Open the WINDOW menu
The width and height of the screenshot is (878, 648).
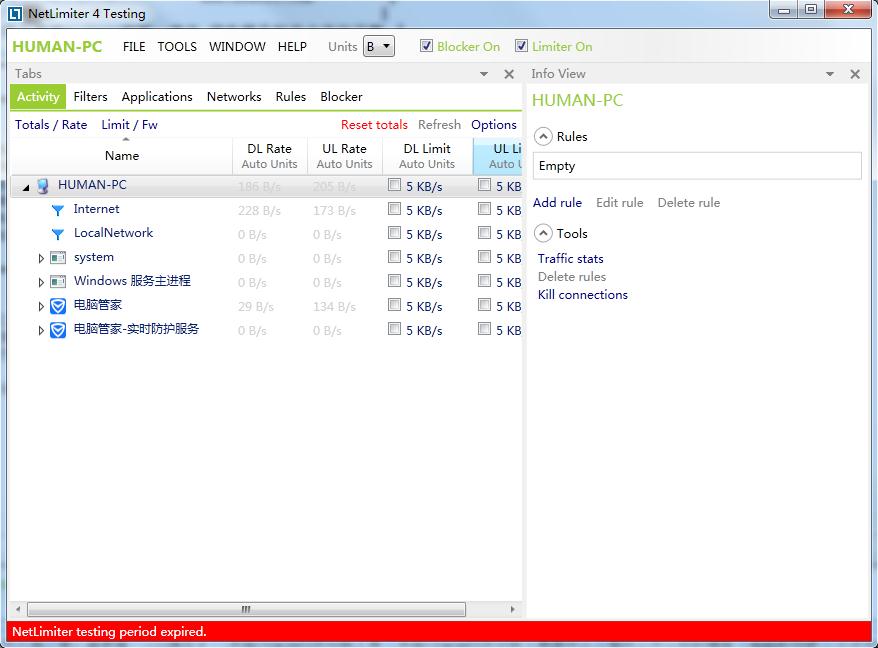tap(237, 46)
